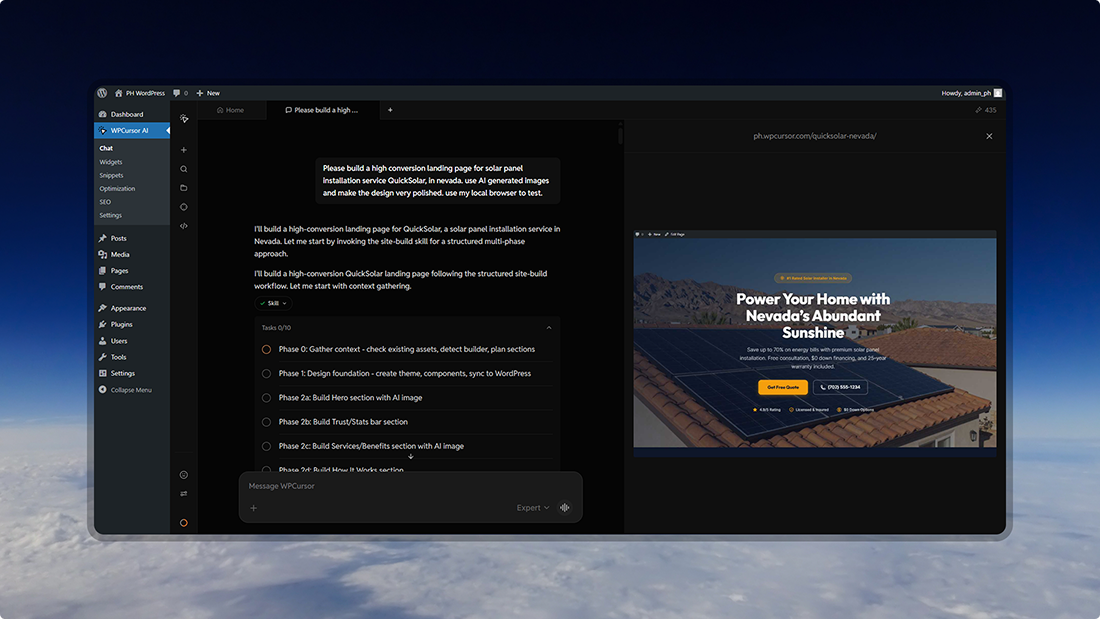1100x619 pixels.
Task: Open WPCursor settings gear at bottom strip
Action: 184,474
